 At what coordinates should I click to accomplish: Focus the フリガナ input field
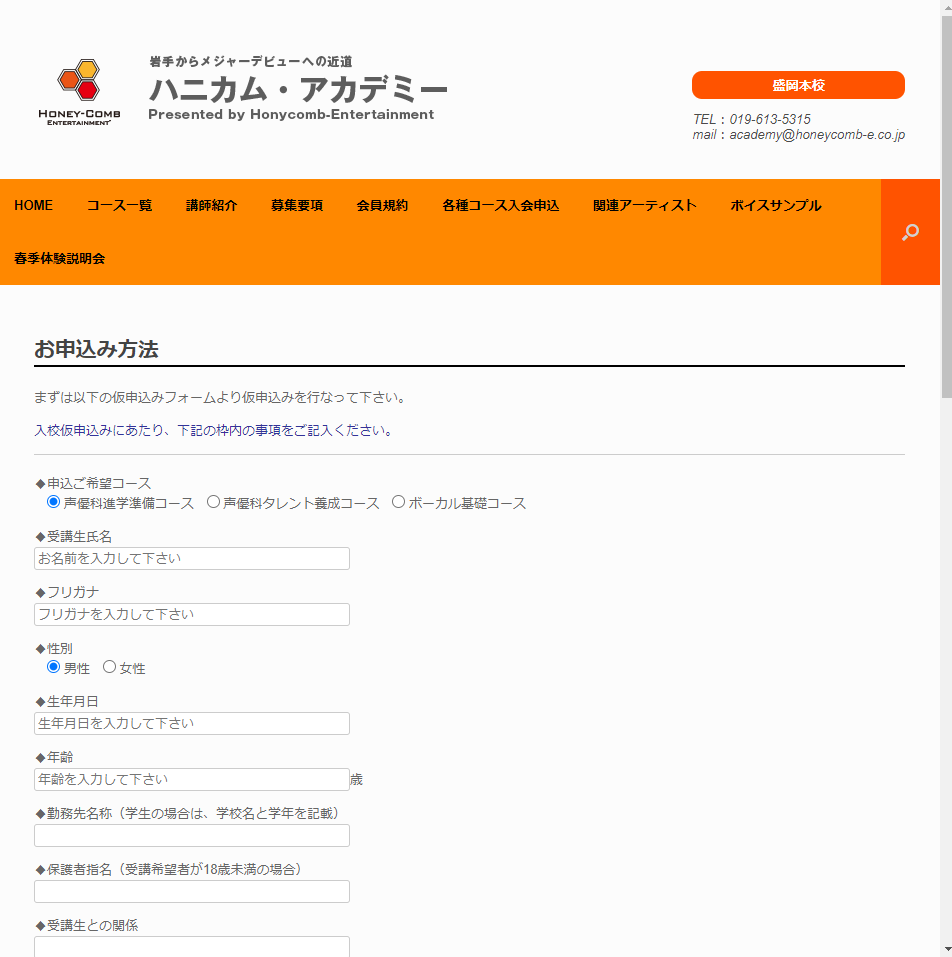(x=192, y=615)
